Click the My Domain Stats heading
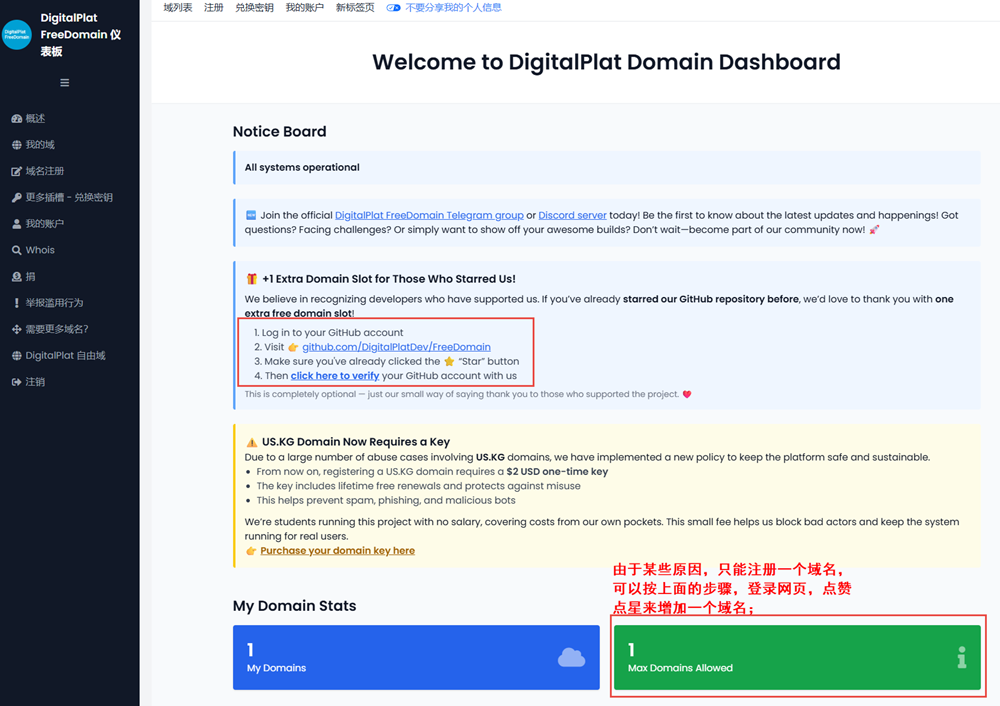Screen dimensions: 1000x706 (x=295, y=606)
